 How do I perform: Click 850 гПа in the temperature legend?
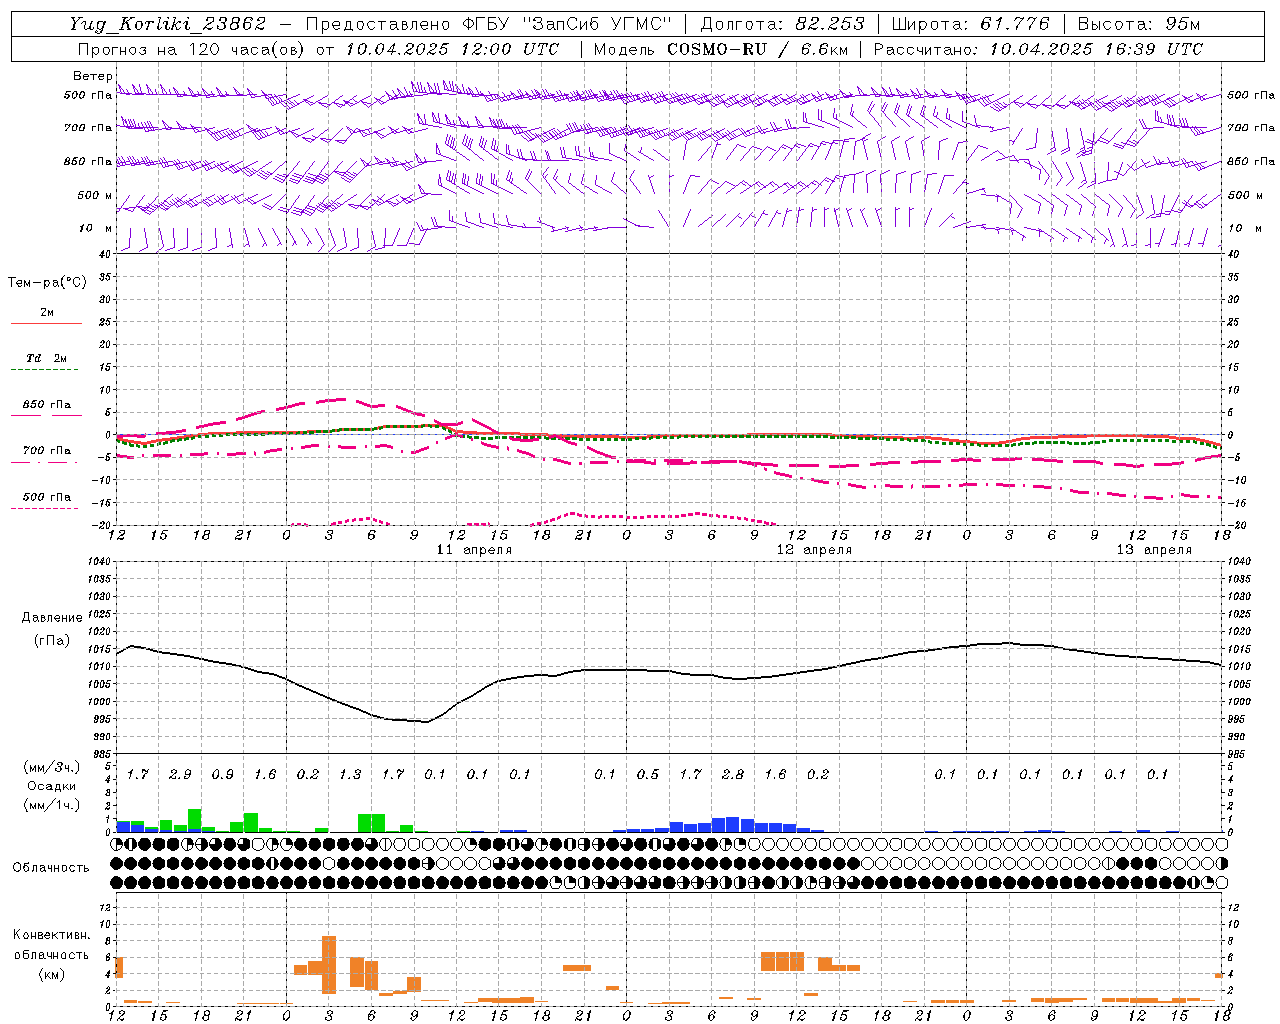tap(47, 405)
